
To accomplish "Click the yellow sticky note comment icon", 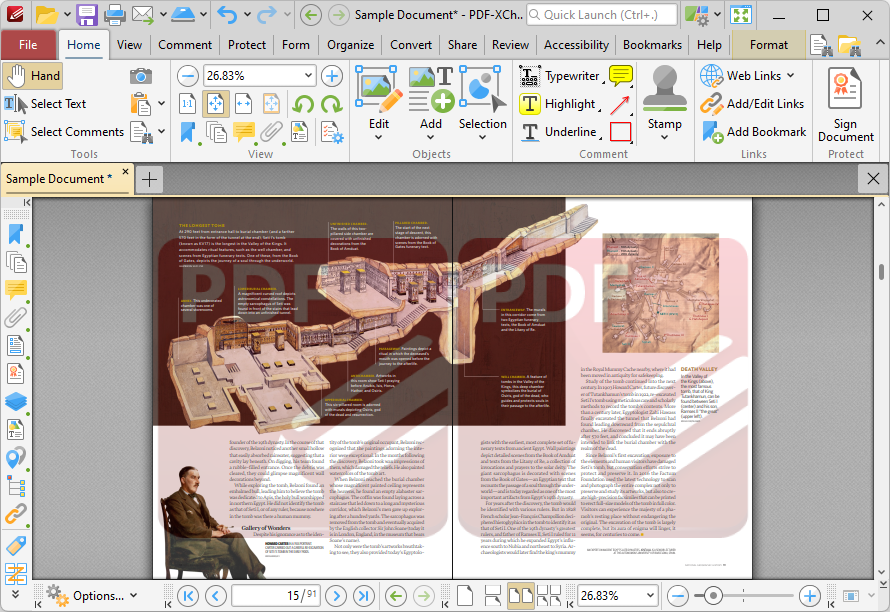I will coord(620,76).
